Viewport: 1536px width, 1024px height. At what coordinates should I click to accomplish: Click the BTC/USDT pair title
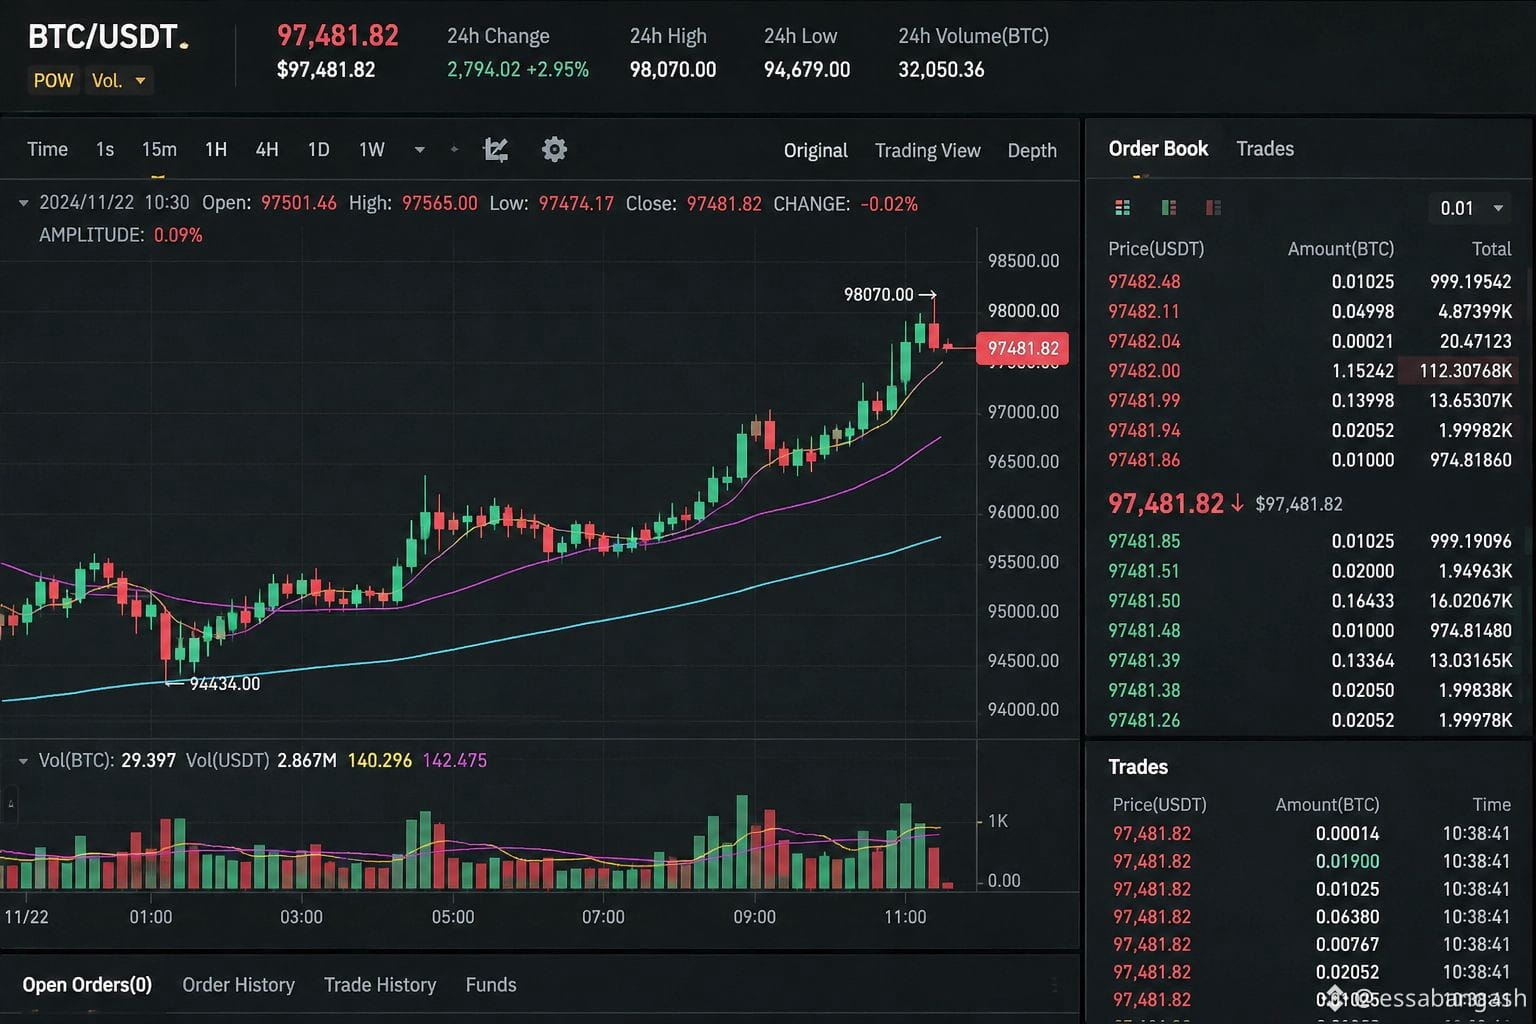coord(103,37)
